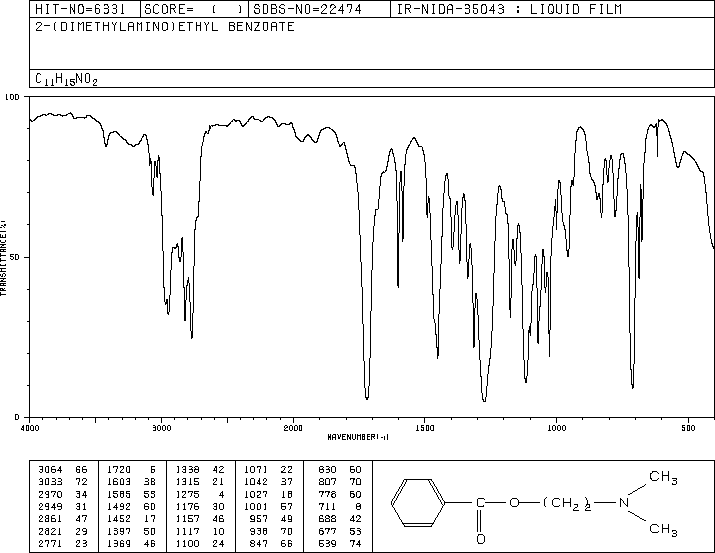This screenshot has width=715, height=553.
Task: Click the TRANSMITTANCE y-axis label
Action: [x=3, y=258]
